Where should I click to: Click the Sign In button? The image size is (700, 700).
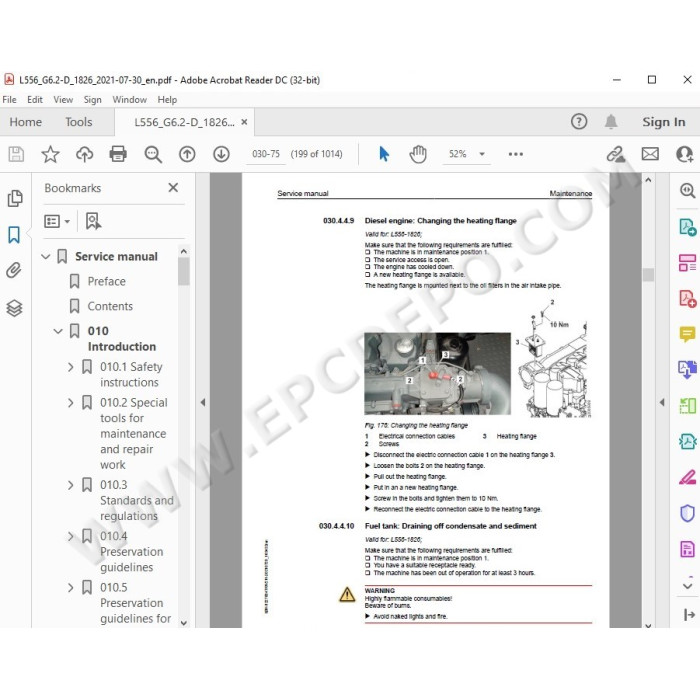click(663, 122)
